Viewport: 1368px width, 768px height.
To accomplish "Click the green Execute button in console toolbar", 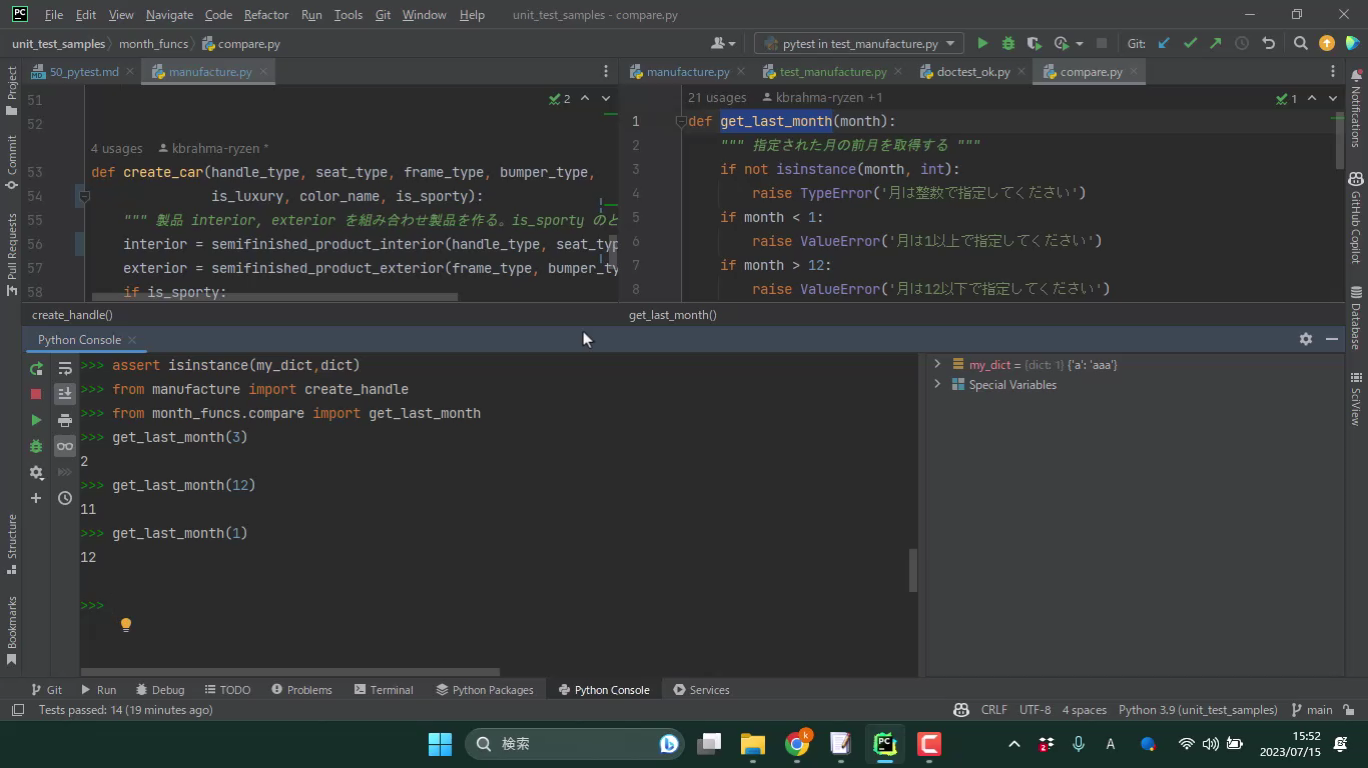I will [x=36, y=420].
